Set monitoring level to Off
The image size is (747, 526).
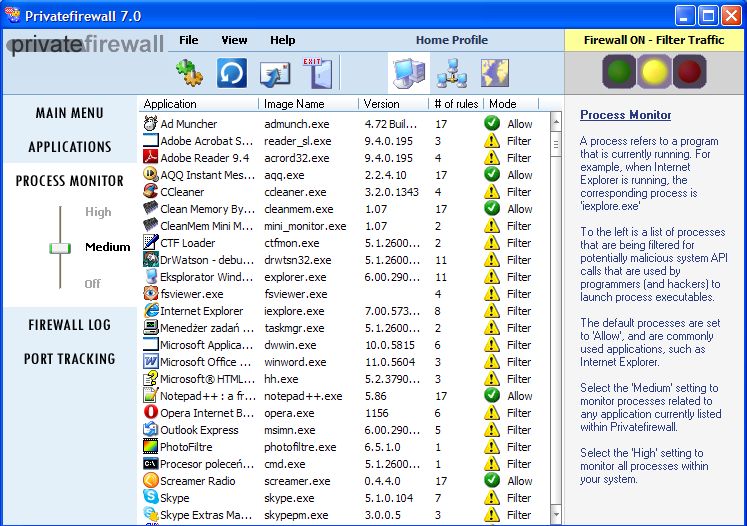(92, 284)
